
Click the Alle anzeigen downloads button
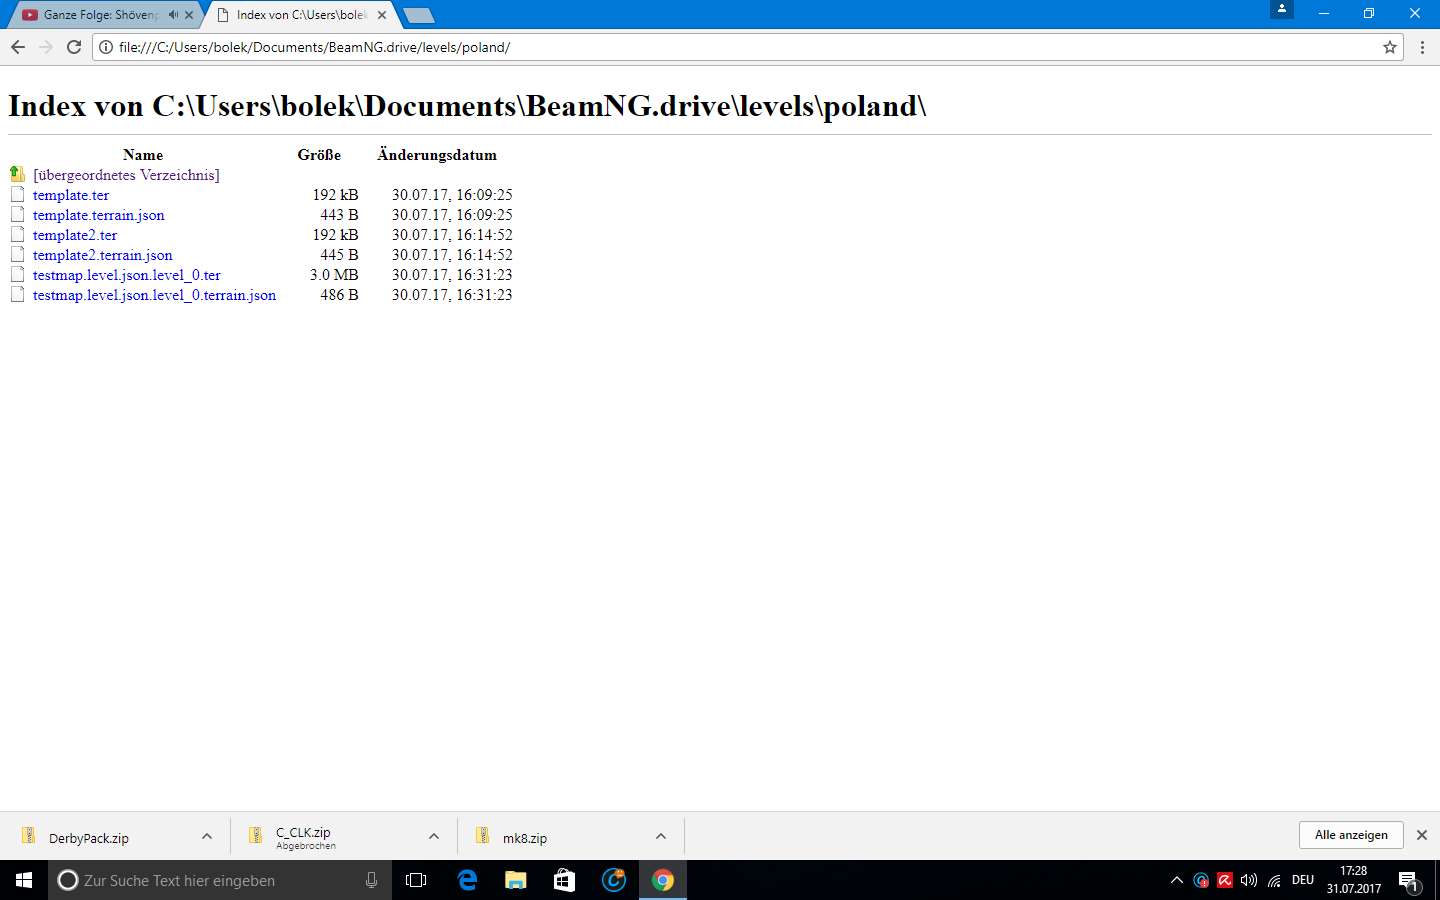1351,835
